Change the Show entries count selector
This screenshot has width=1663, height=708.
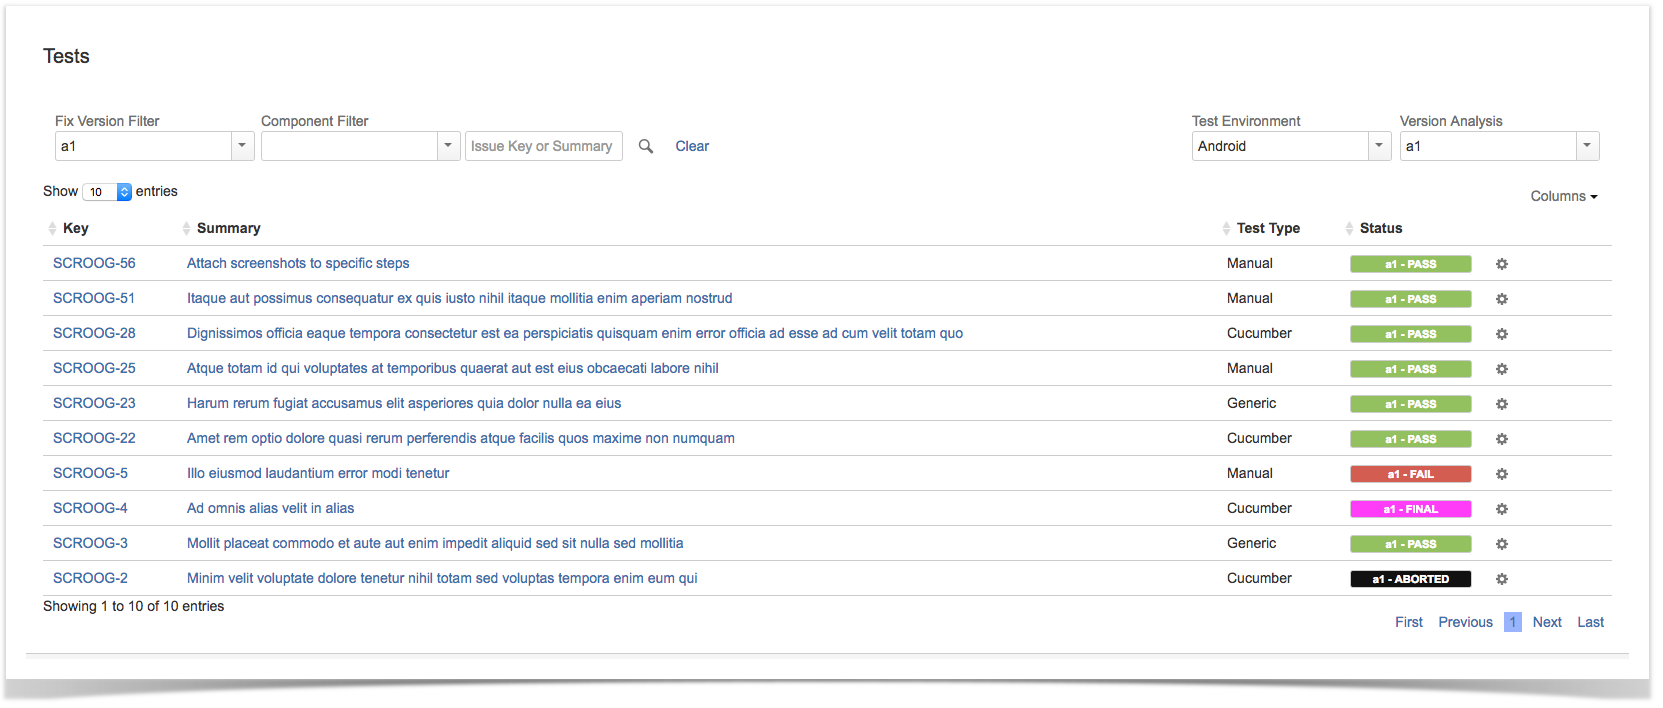(x=107, y=192)
